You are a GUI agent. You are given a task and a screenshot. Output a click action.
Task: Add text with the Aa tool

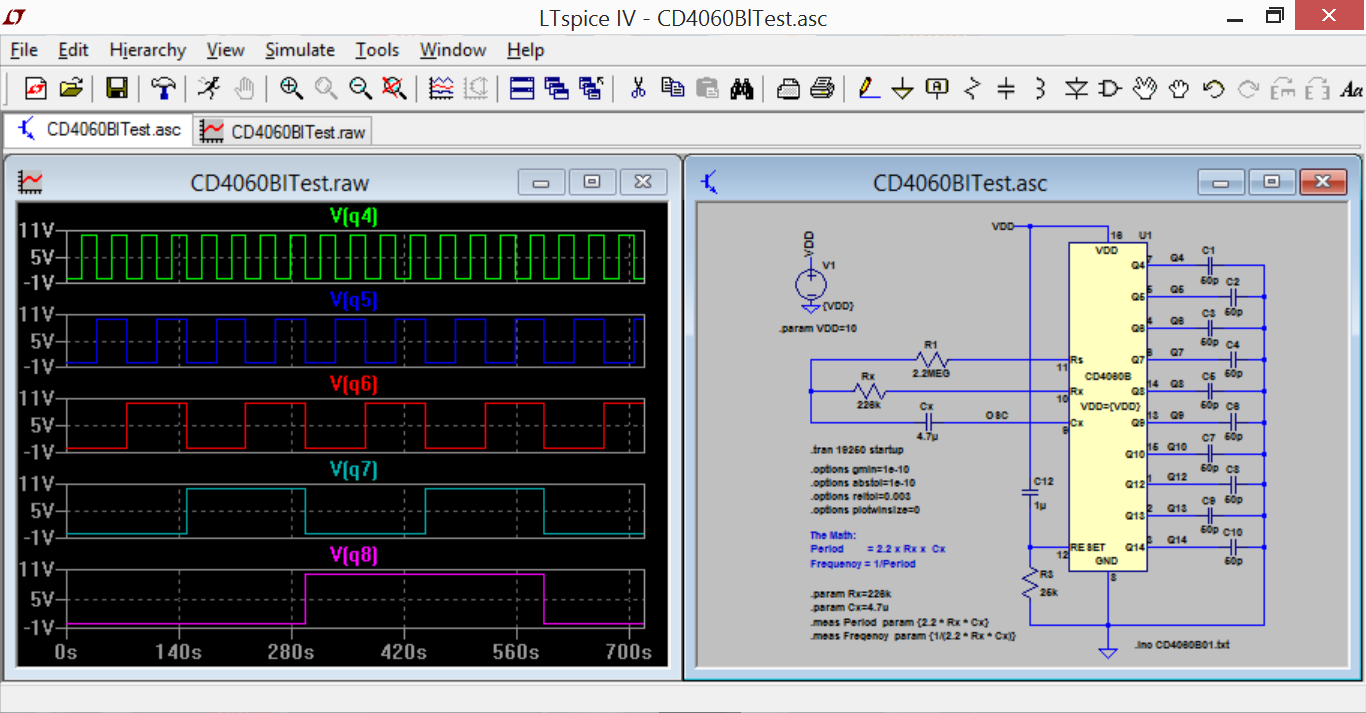click(1351, 89)
